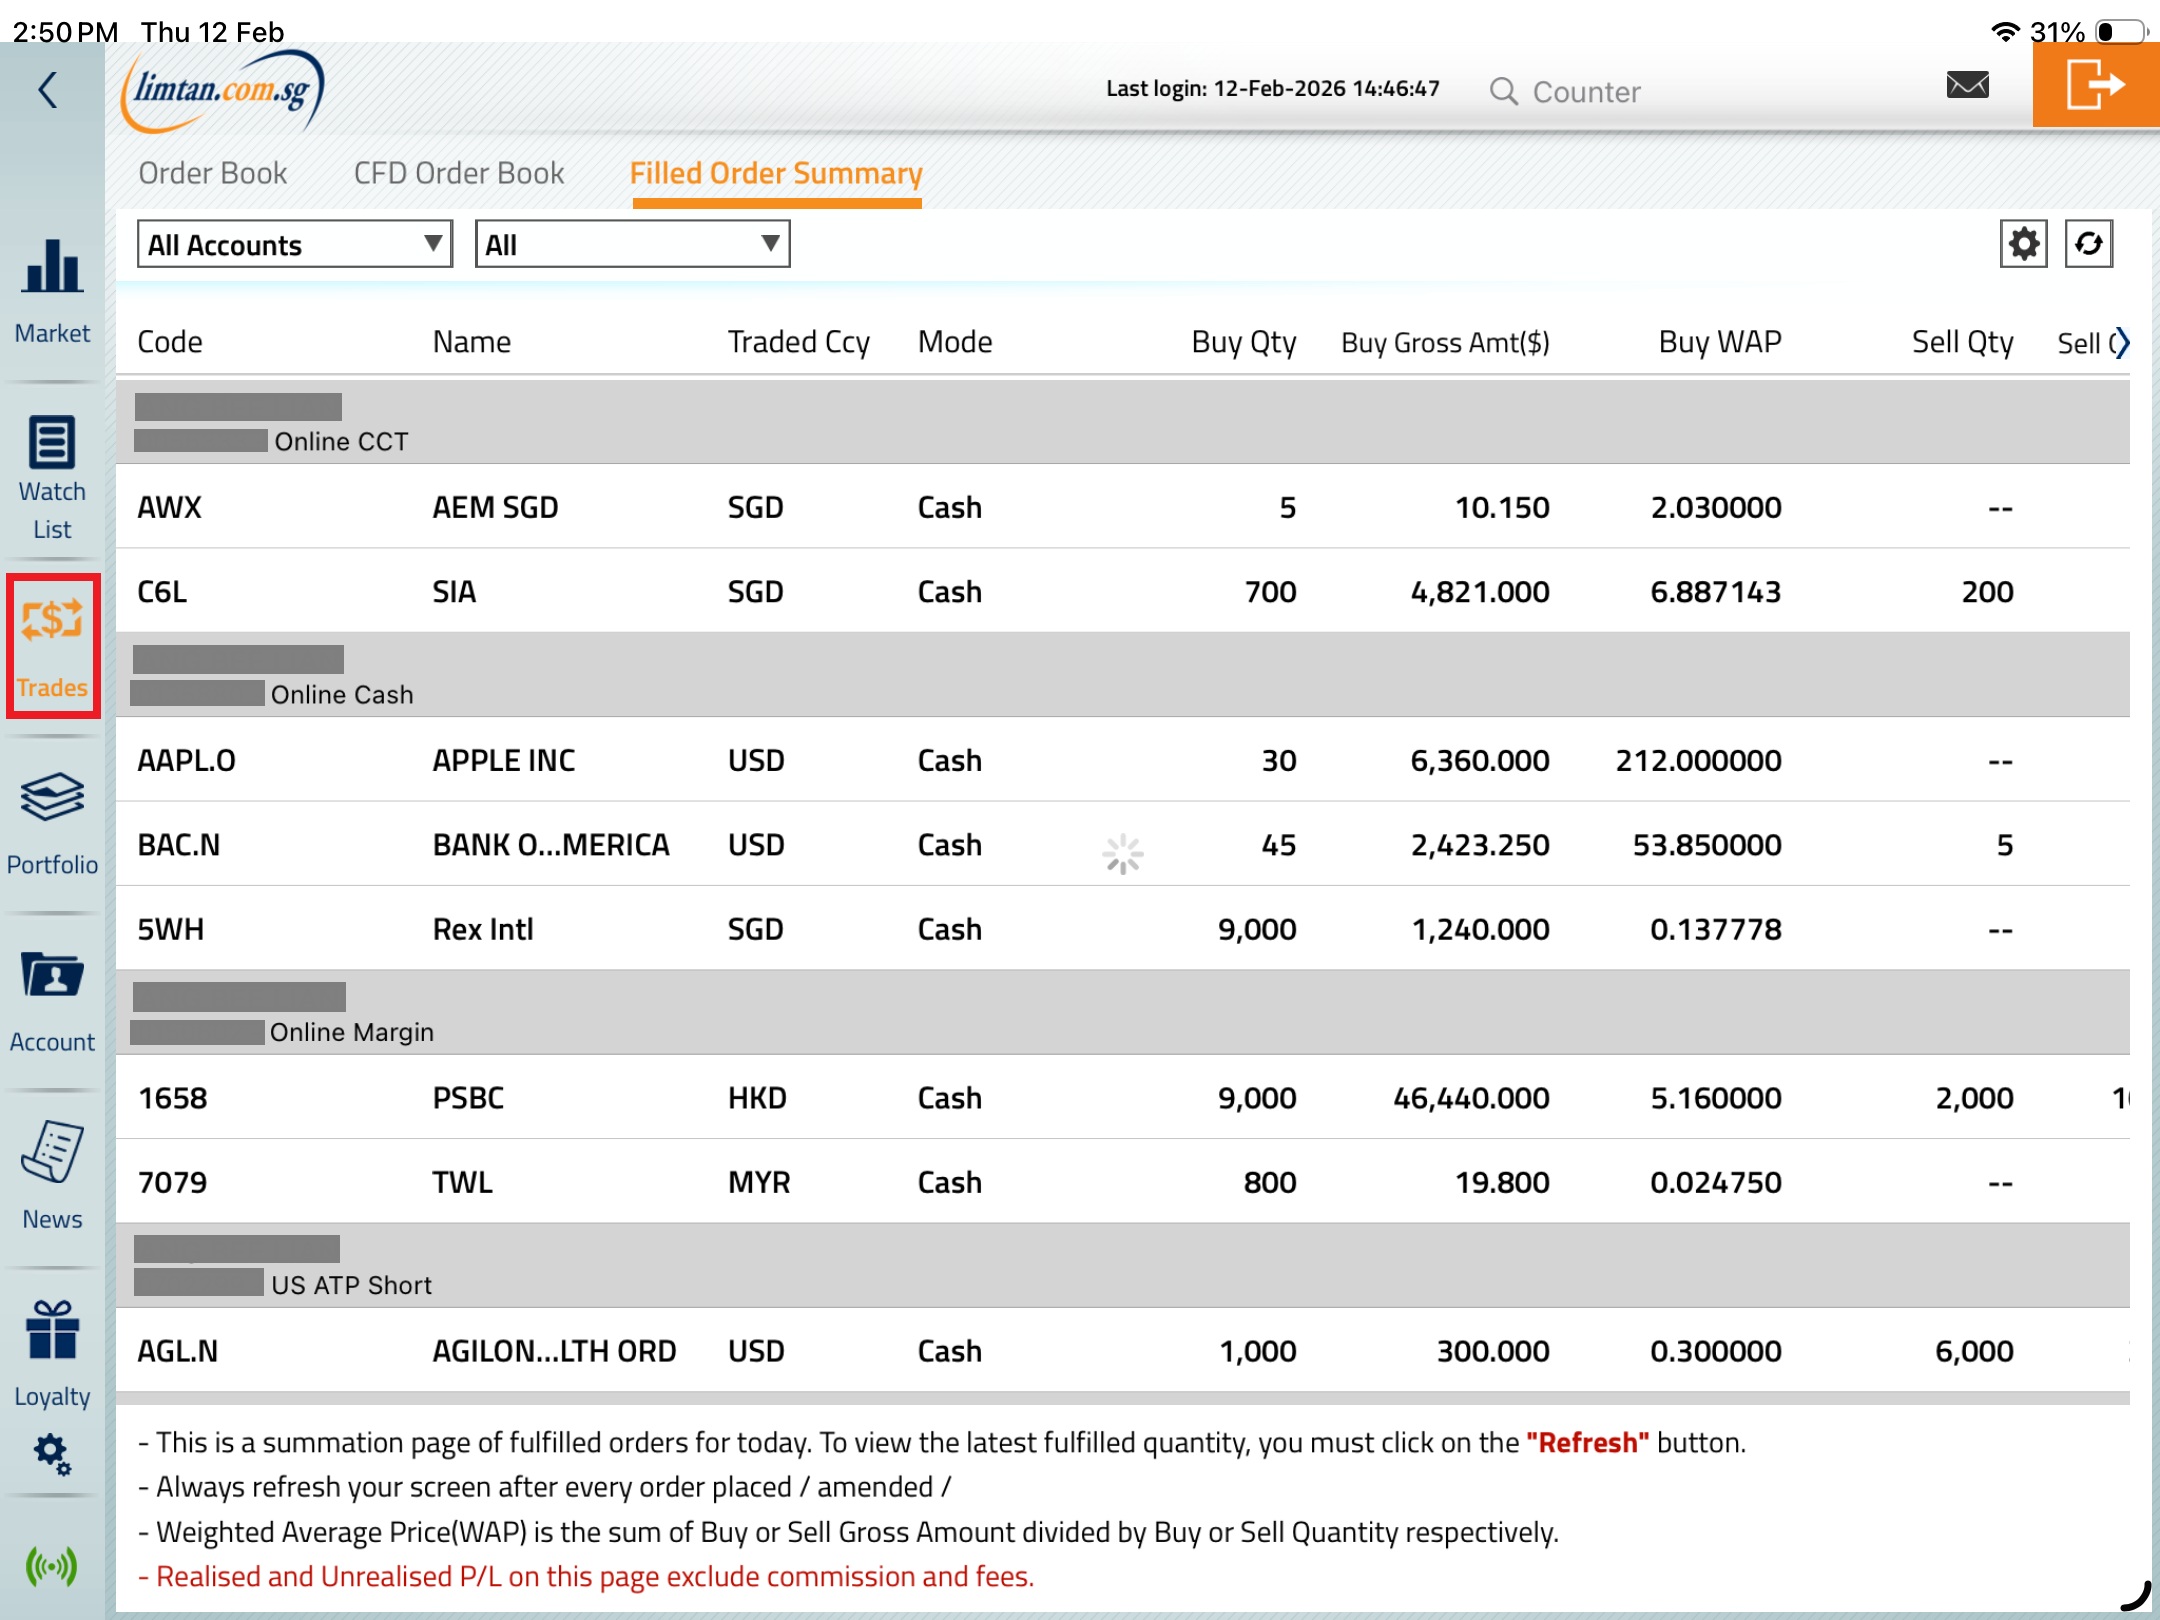Open the All filter dropdown
2160x1620 pixels.
pos(632,244)
